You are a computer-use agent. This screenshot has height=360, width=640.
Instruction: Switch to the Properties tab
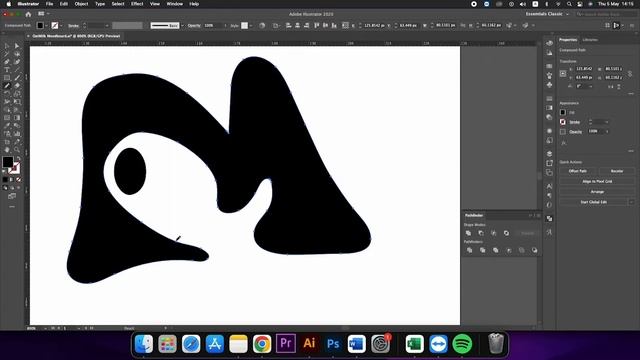click(568, 40)
